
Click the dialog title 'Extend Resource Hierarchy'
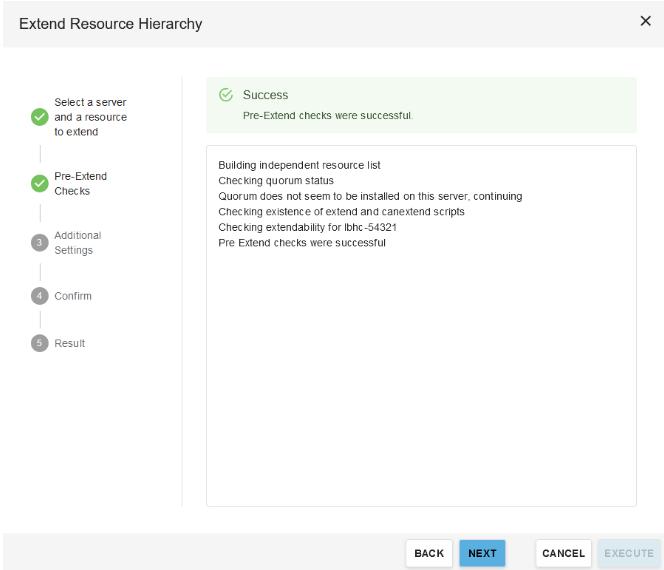tap(110, 23)
